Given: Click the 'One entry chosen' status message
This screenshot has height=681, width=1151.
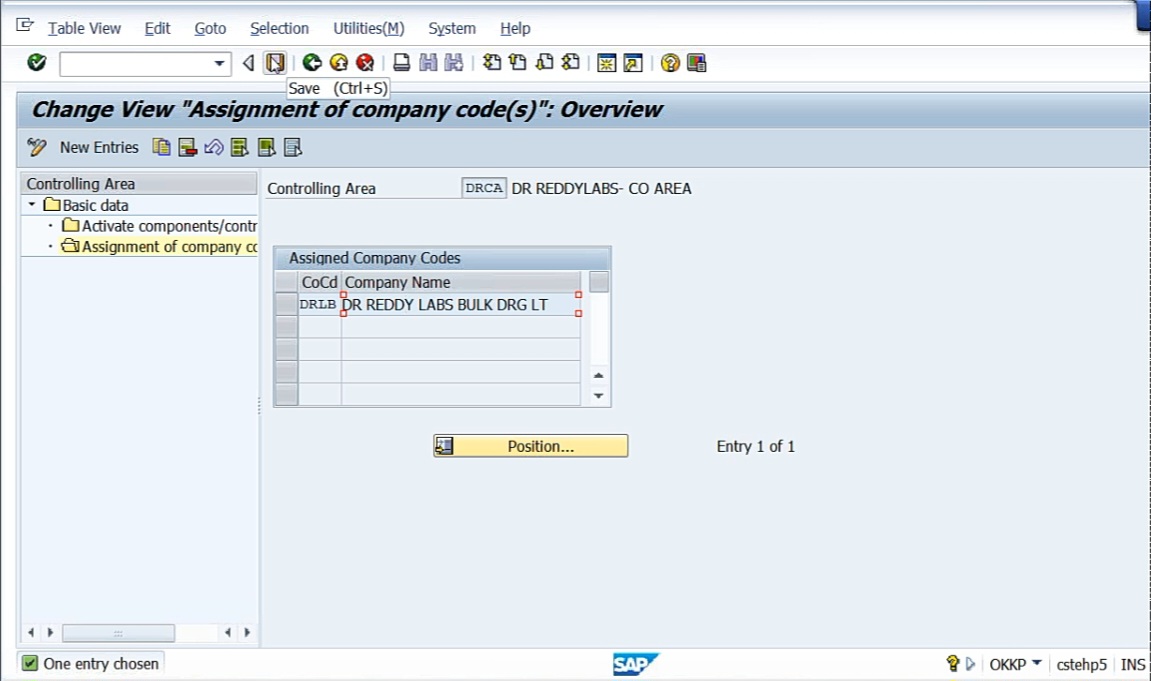Looking at the screenshot, I should (101, 664).
